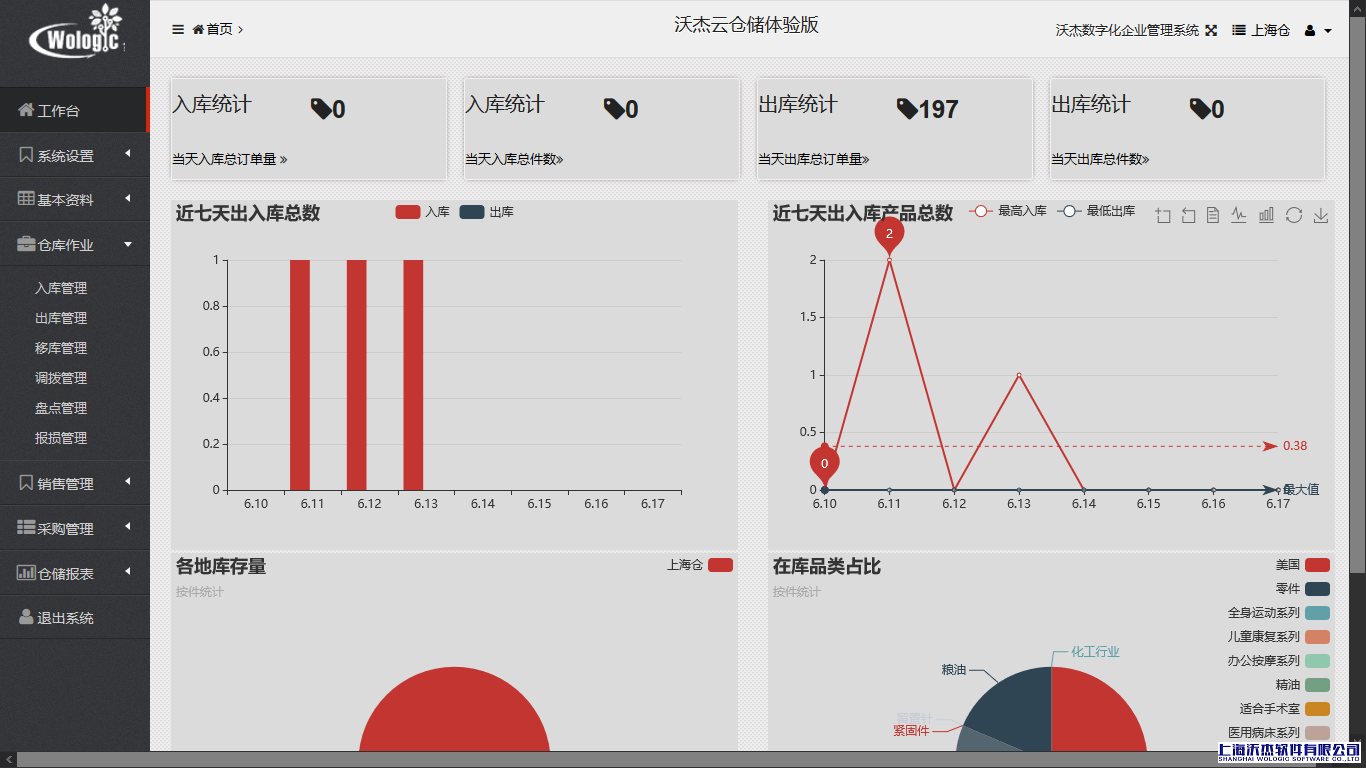Screen dimensions: 1366x768
Task: Expand the 仓储报表 menu arrow
Action: click(x=128, y=572)
